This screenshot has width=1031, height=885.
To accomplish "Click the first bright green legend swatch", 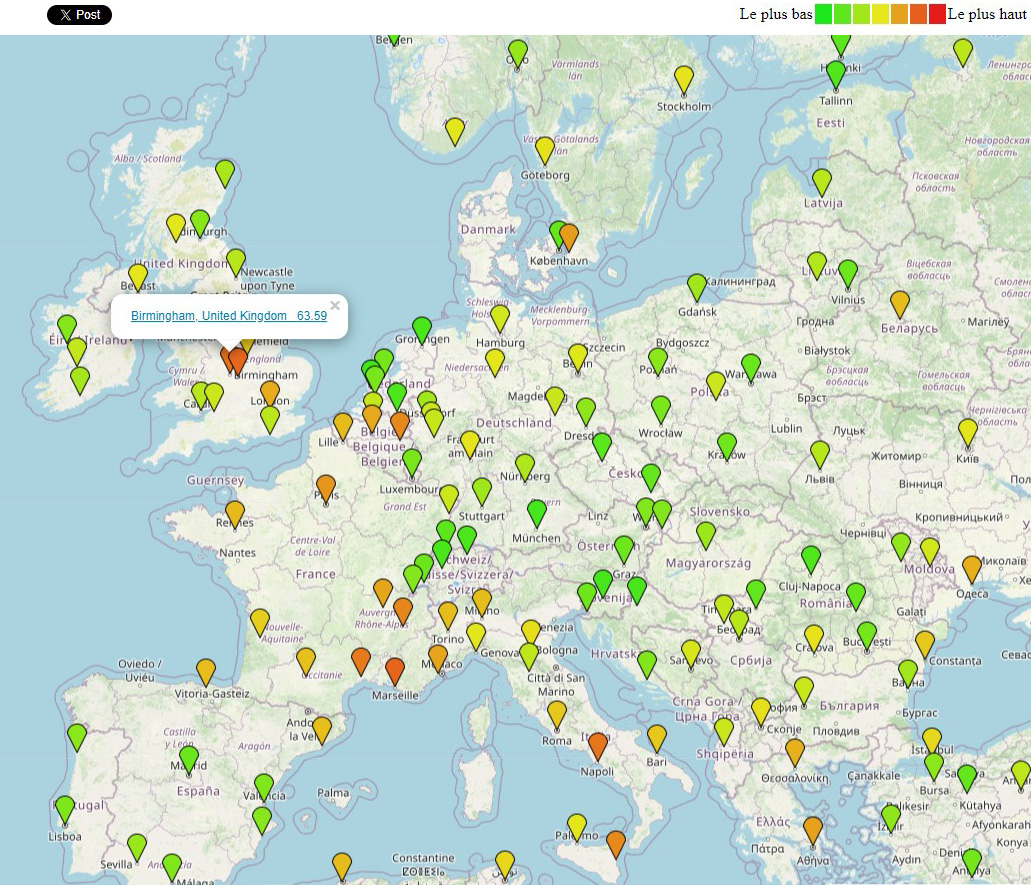I will click(823, 14).
